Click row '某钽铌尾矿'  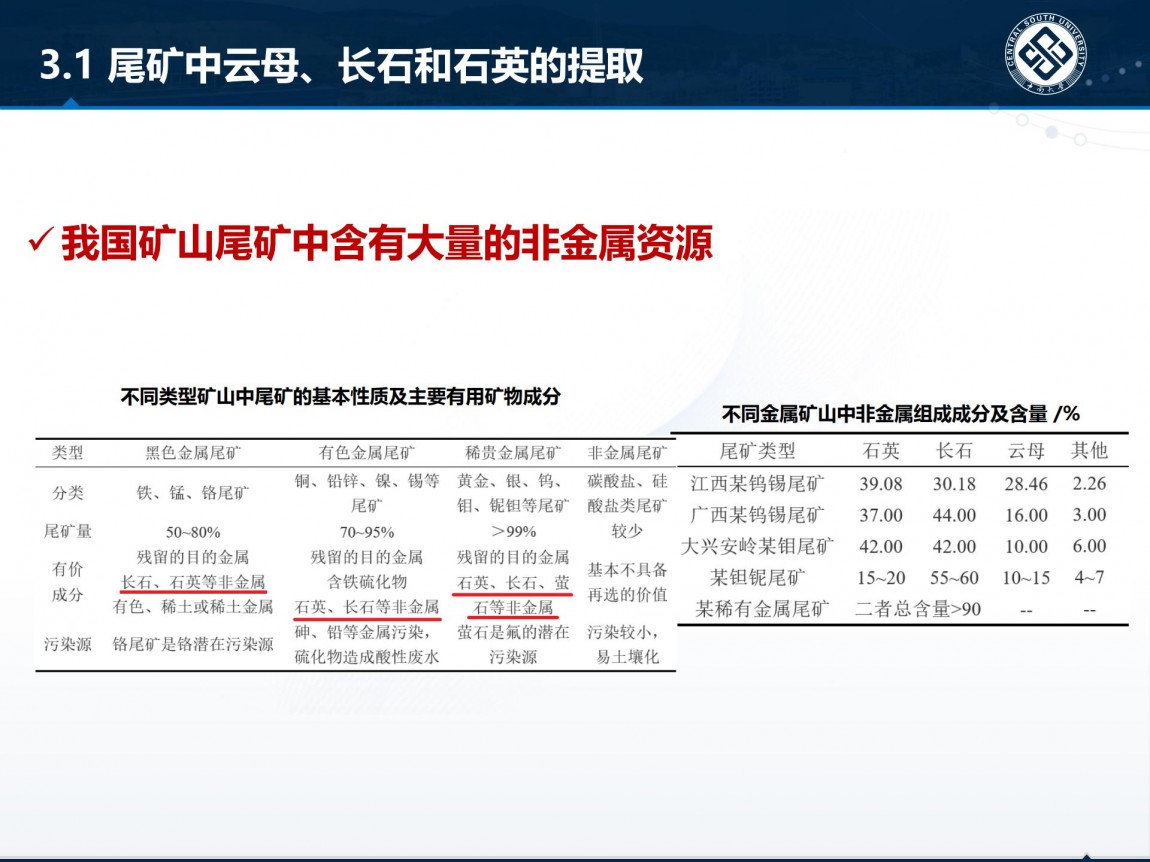(x=757, y=577)
